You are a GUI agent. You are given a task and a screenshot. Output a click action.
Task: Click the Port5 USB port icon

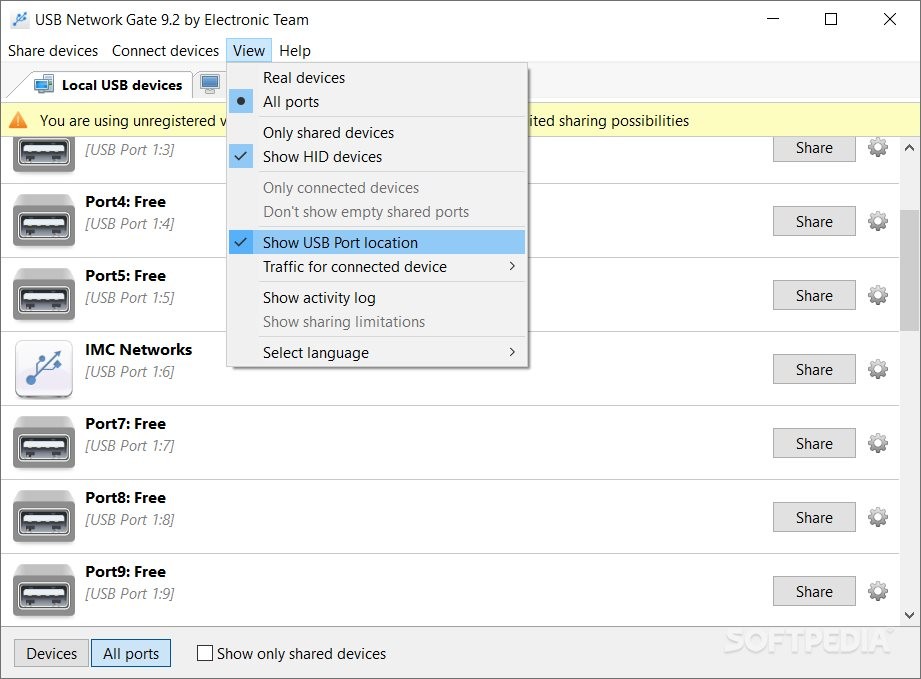(44, 294)
